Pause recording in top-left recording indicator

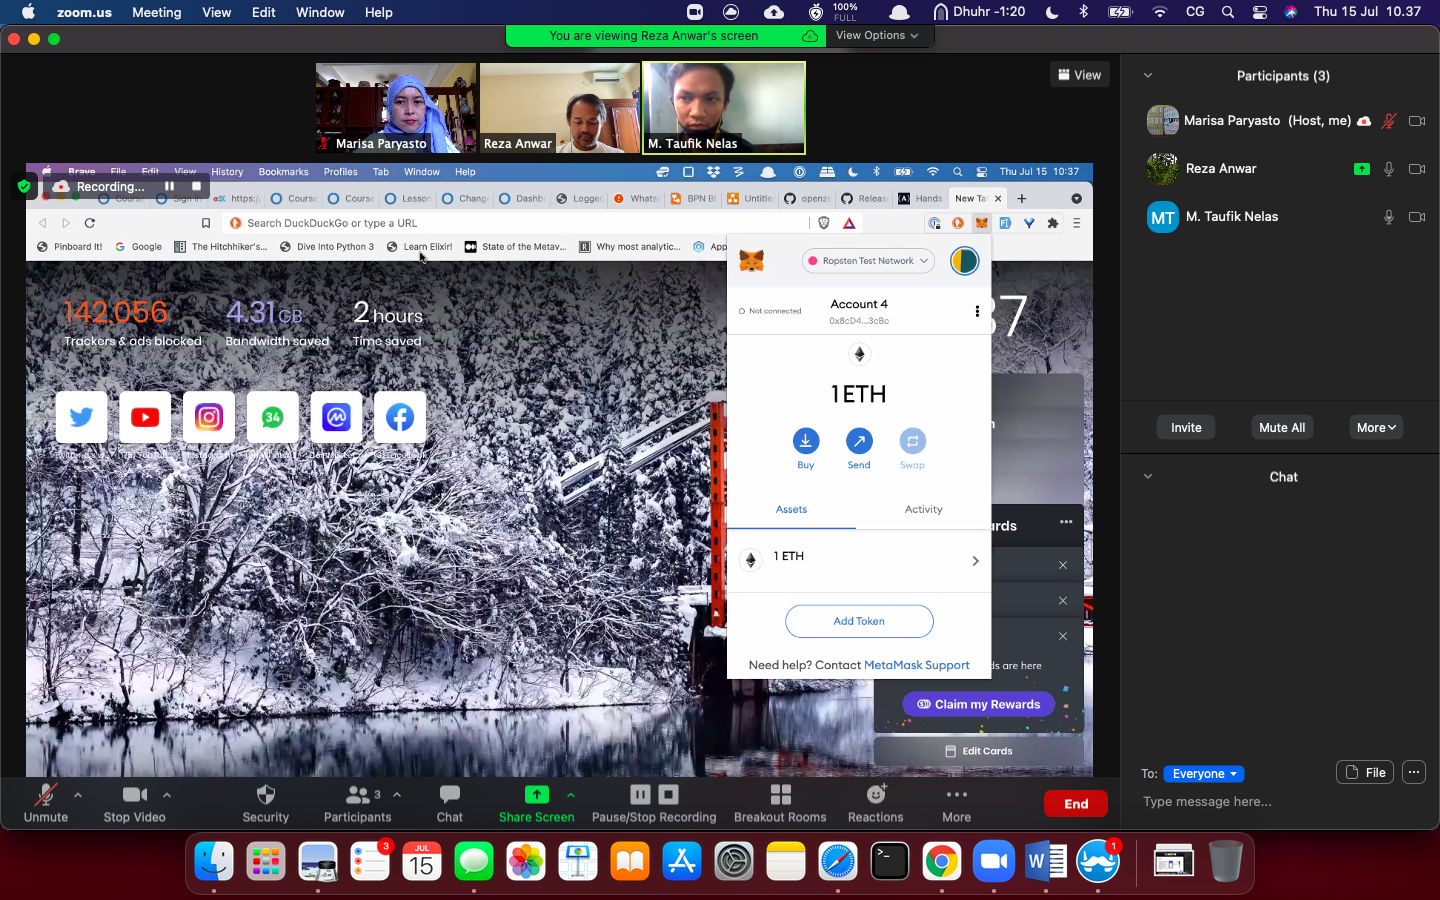pyautogui.click(x=169, y=186)
